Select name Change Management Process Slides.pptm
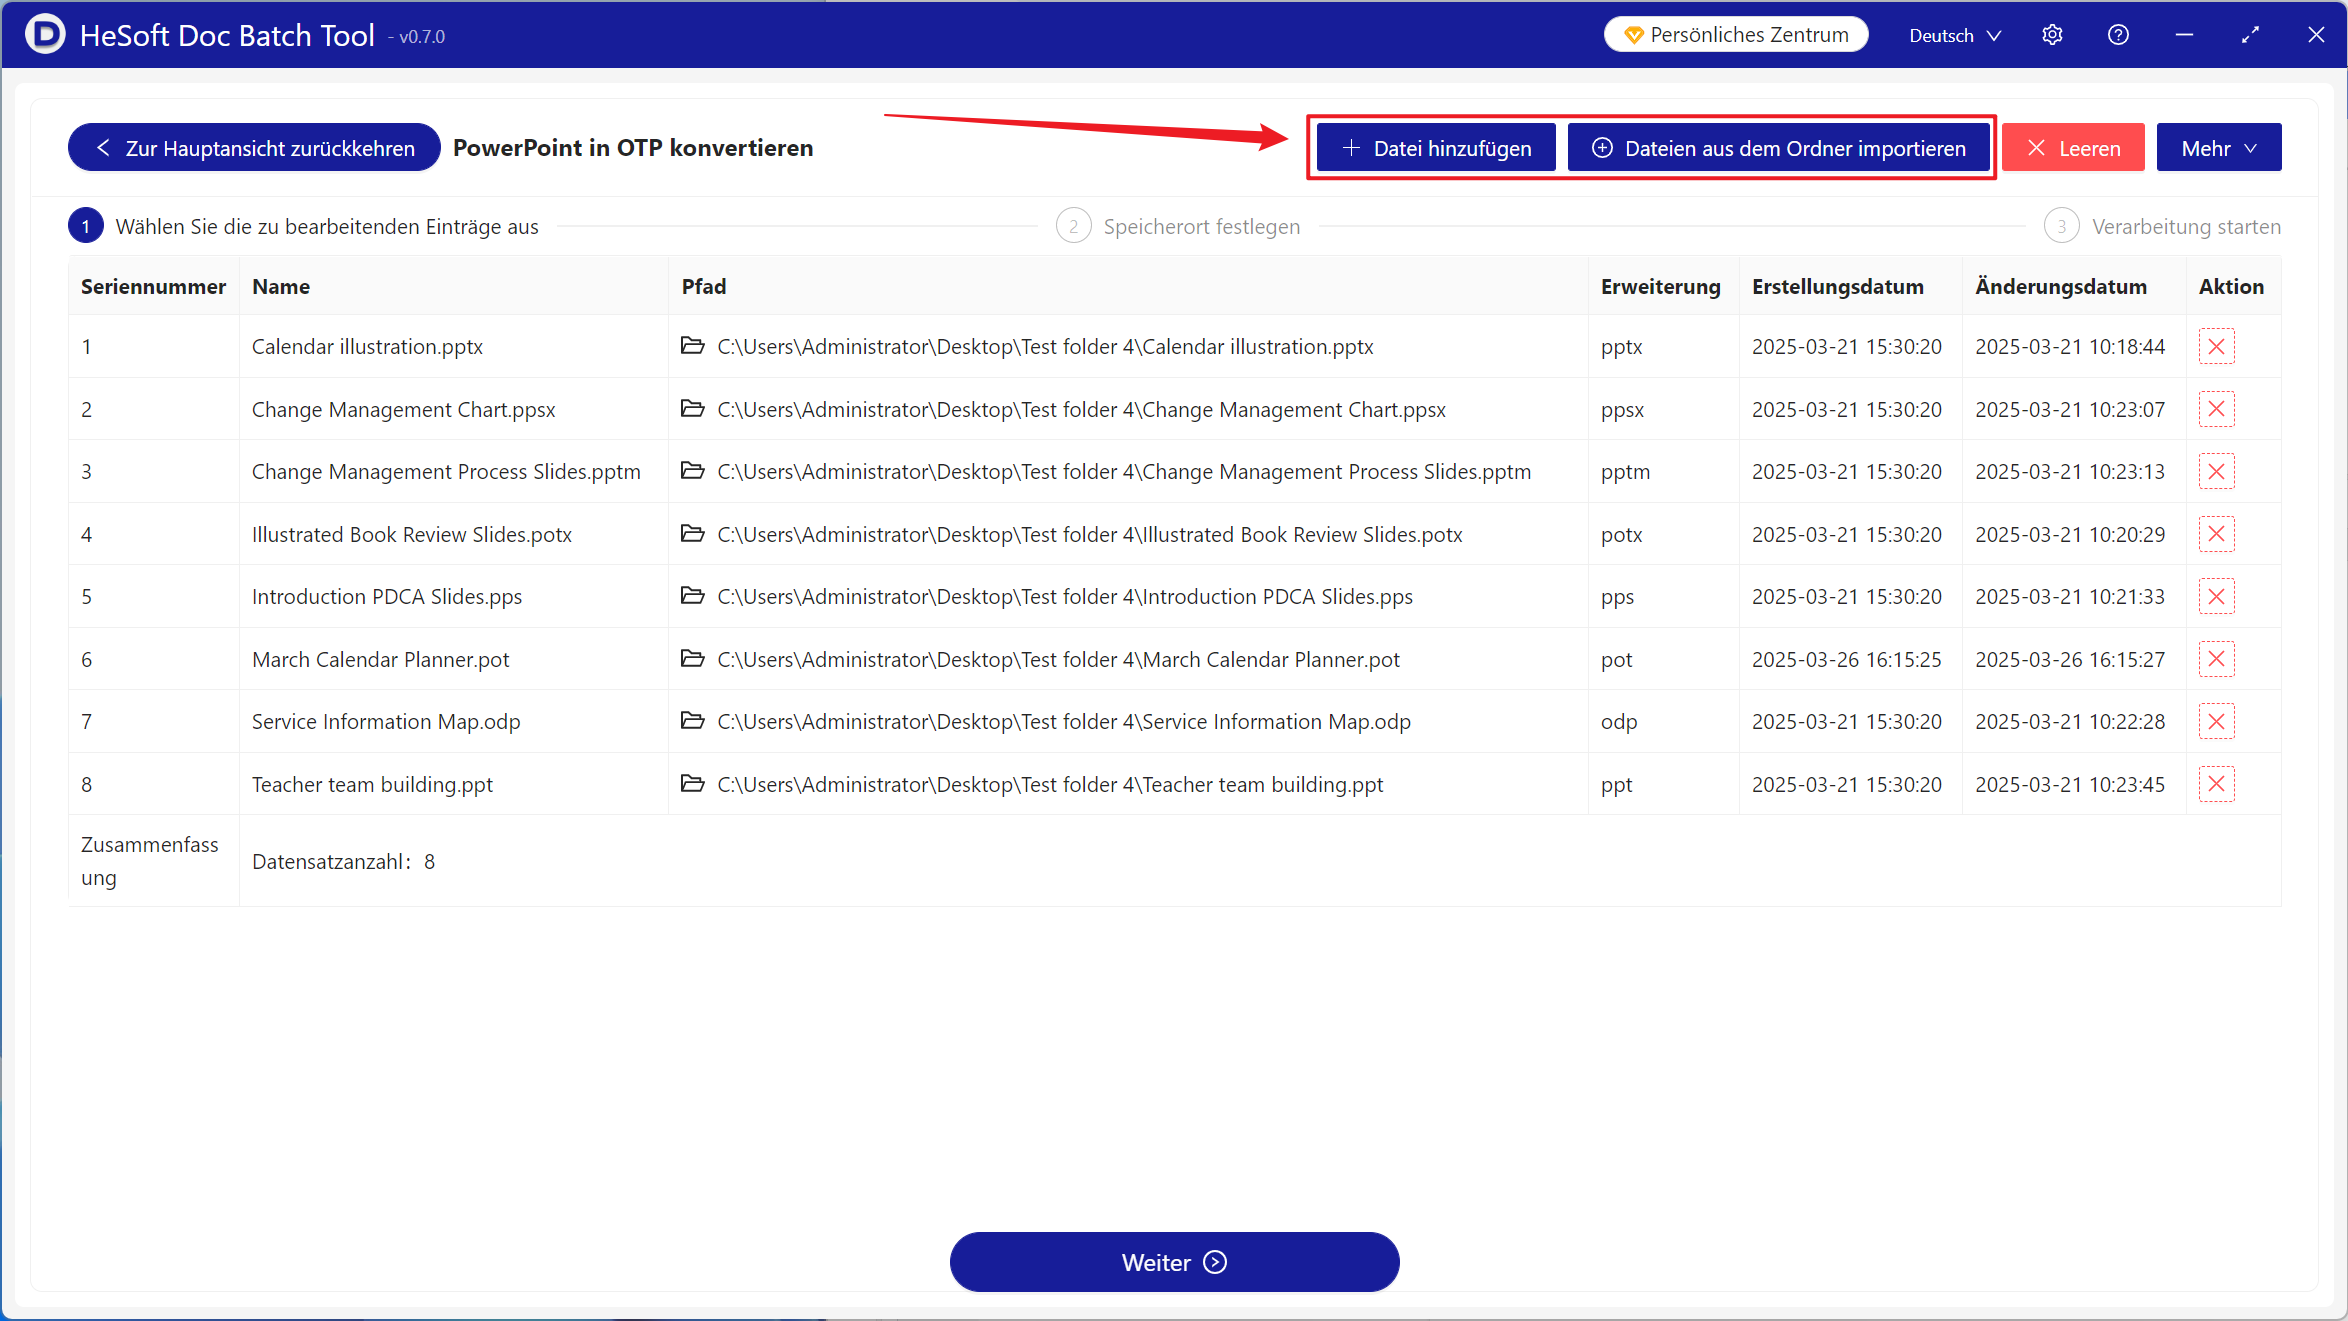 pyautogui.click(x=446, y=472)
